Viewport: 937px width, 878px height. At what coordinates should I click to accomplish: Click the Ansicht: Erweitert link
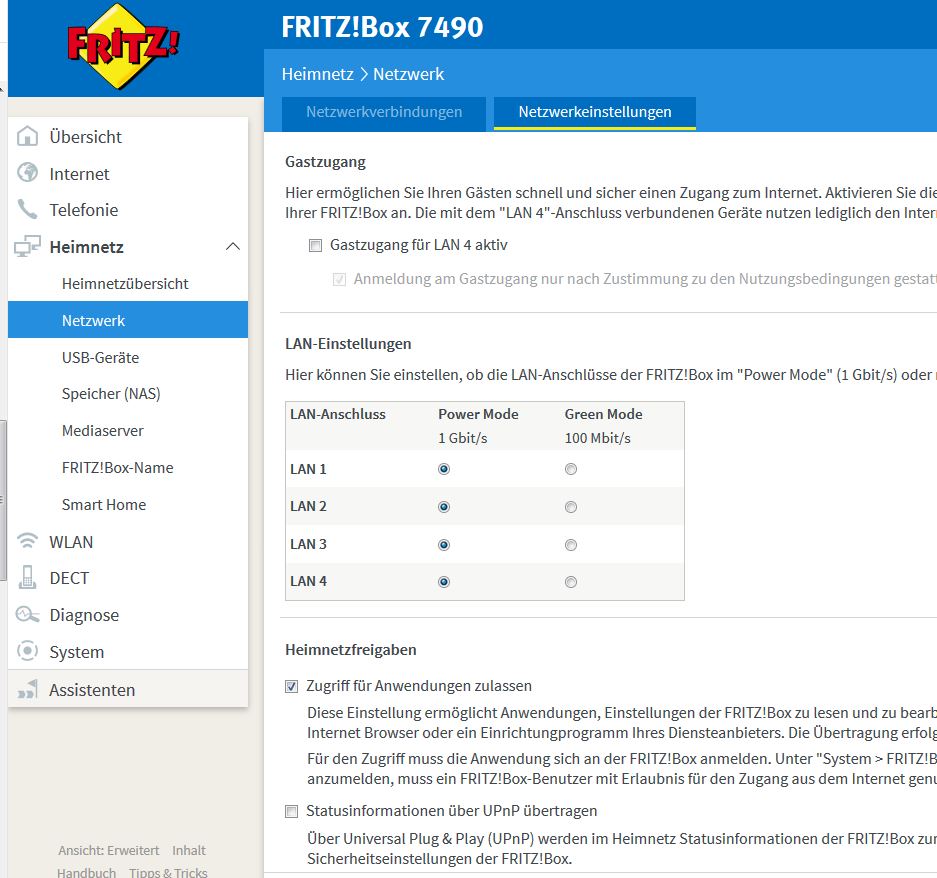pos(109,851)
